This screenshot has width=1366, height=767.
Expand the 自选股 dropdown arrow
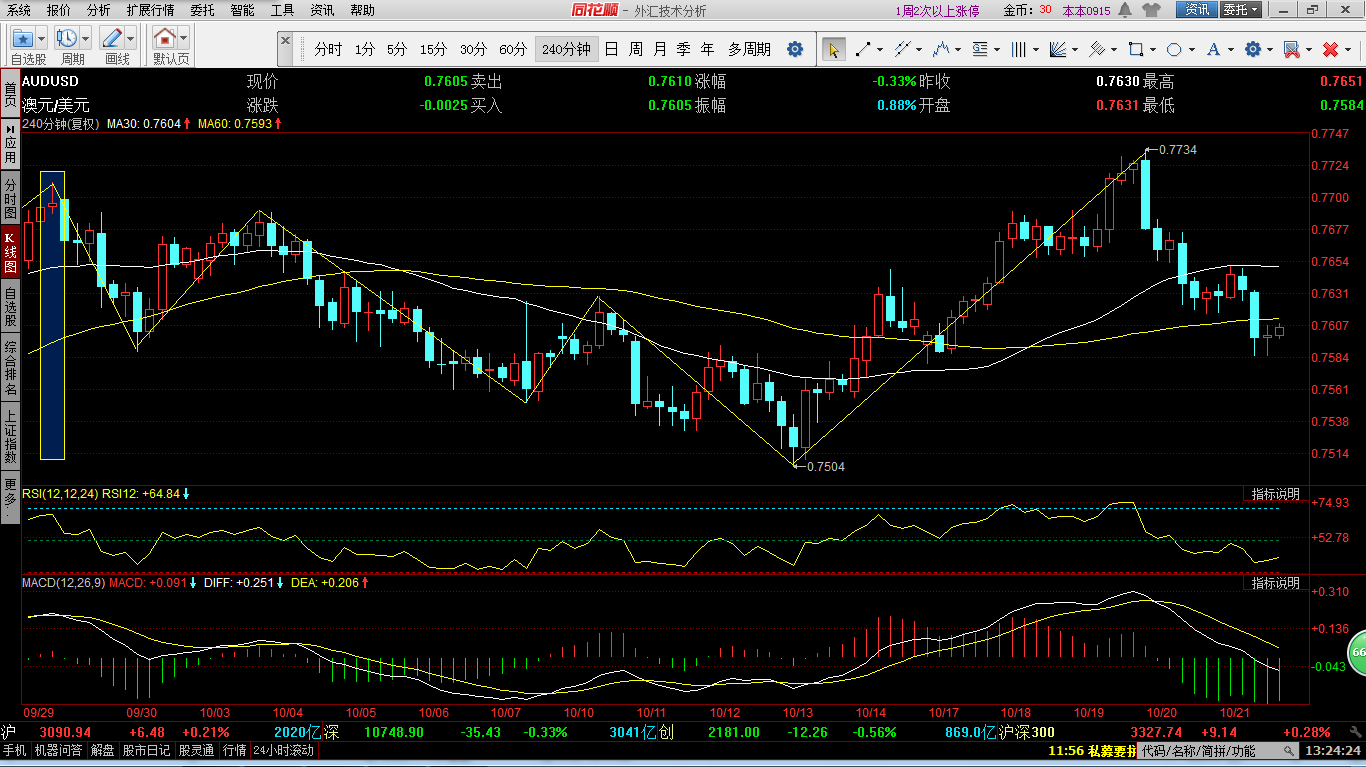coord(42,38)
